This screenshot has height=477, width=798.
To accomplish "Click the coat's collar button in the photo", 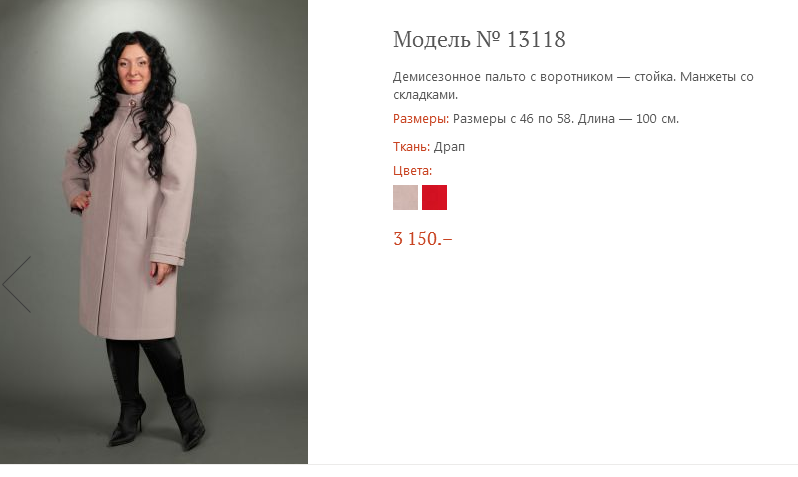I will (x=133, y=103).
